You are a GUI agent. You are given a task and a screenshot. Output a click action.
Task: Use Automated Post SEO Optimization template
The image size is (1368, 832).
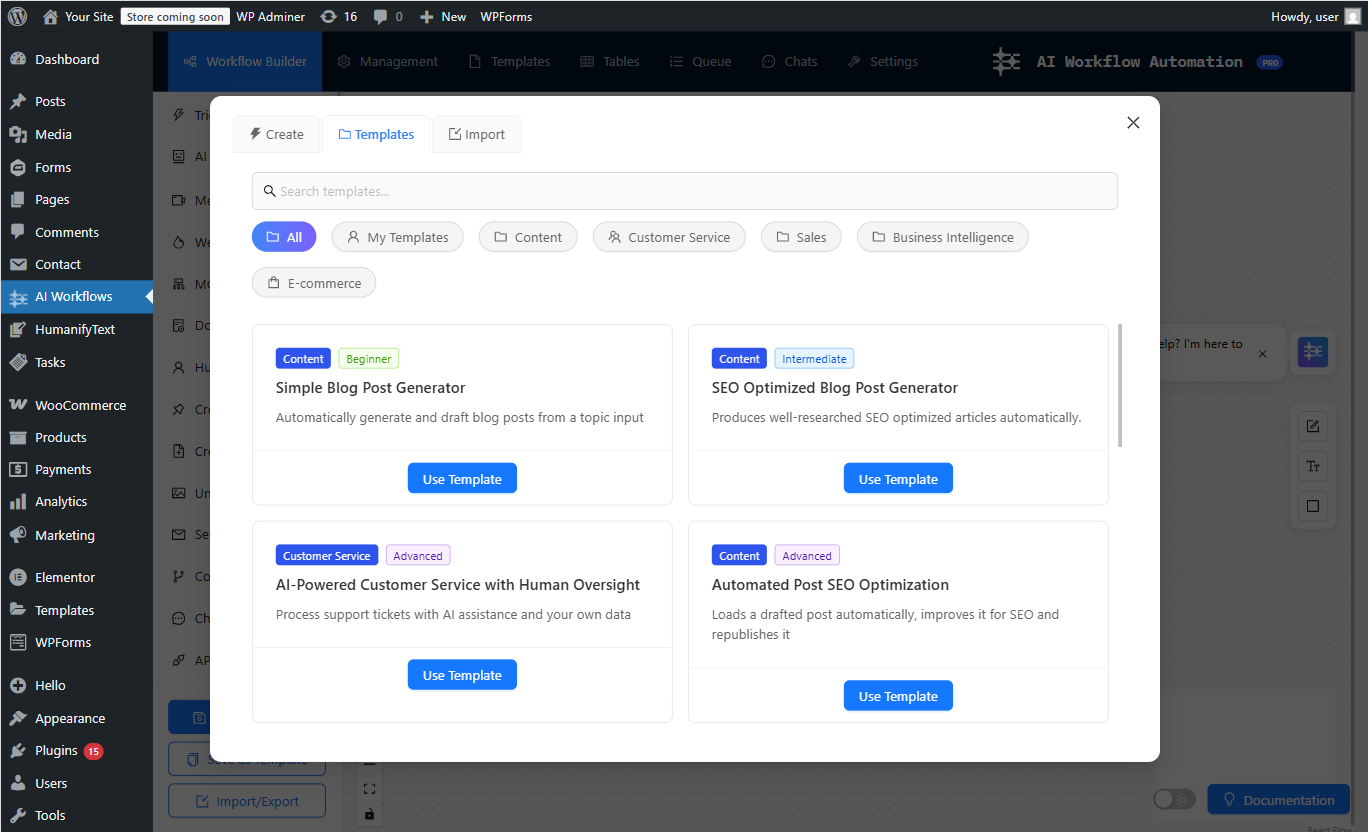898,696
